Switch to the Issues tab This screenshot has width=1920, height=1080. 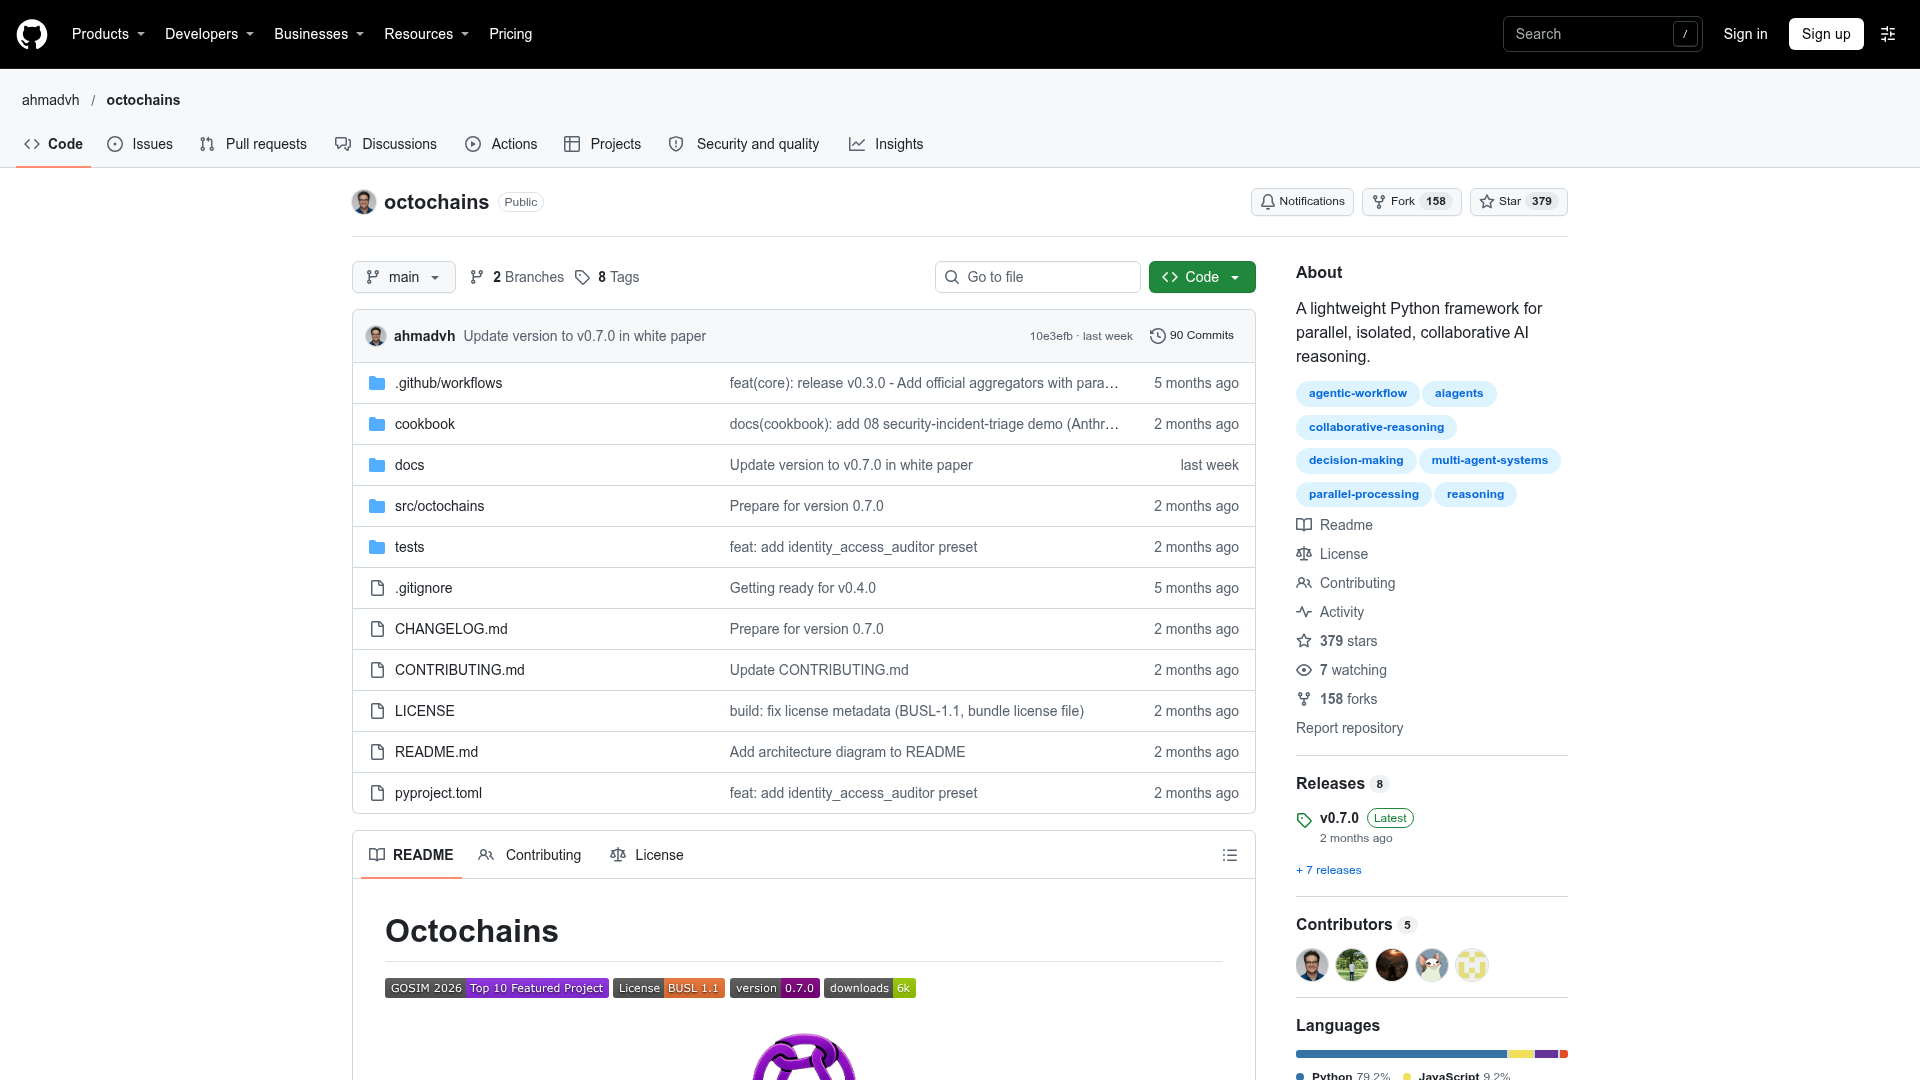click(x=140, y=144)
